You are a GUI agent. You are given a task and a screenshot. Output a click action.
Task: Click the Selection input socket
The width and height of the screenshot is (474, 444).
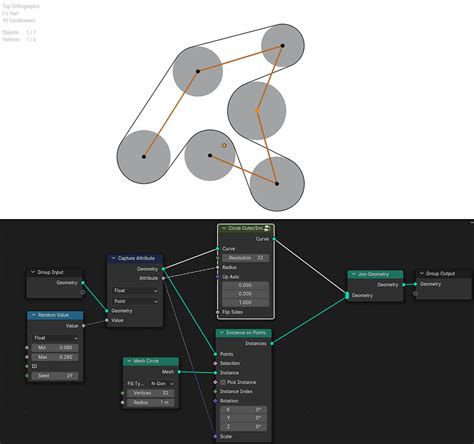(x=215, y=363)
